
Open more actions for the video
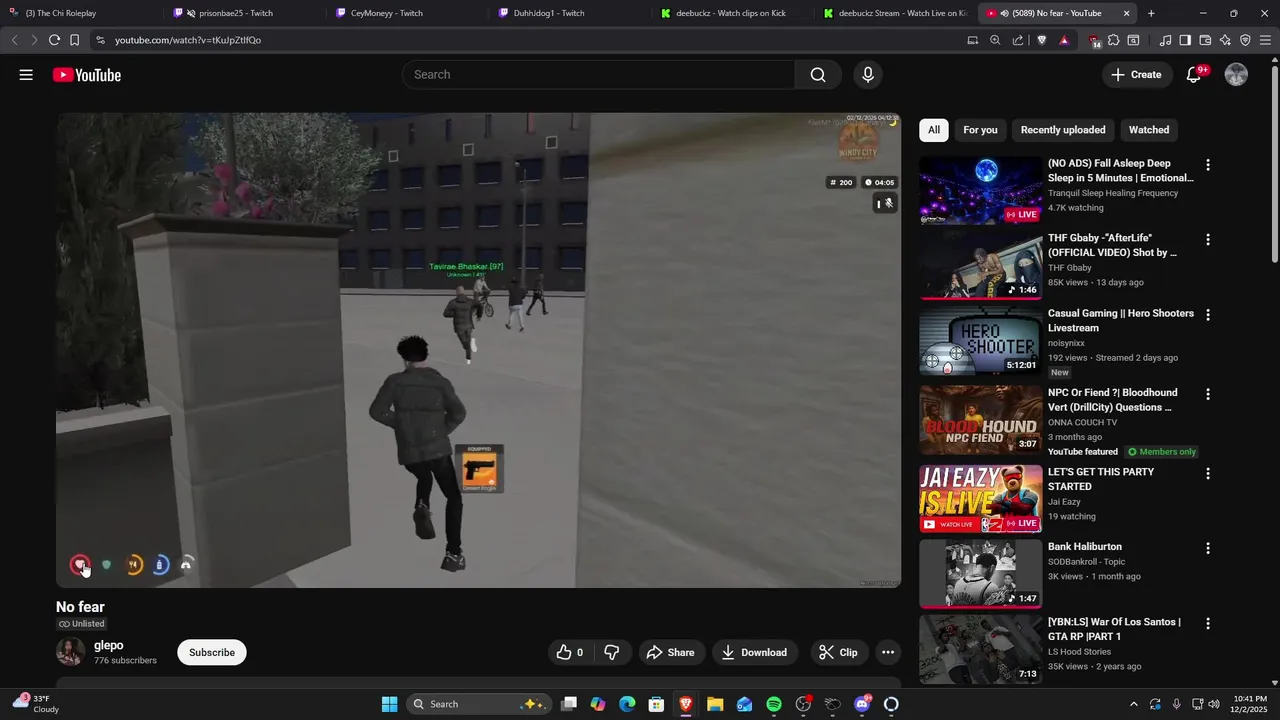point(887,652)
